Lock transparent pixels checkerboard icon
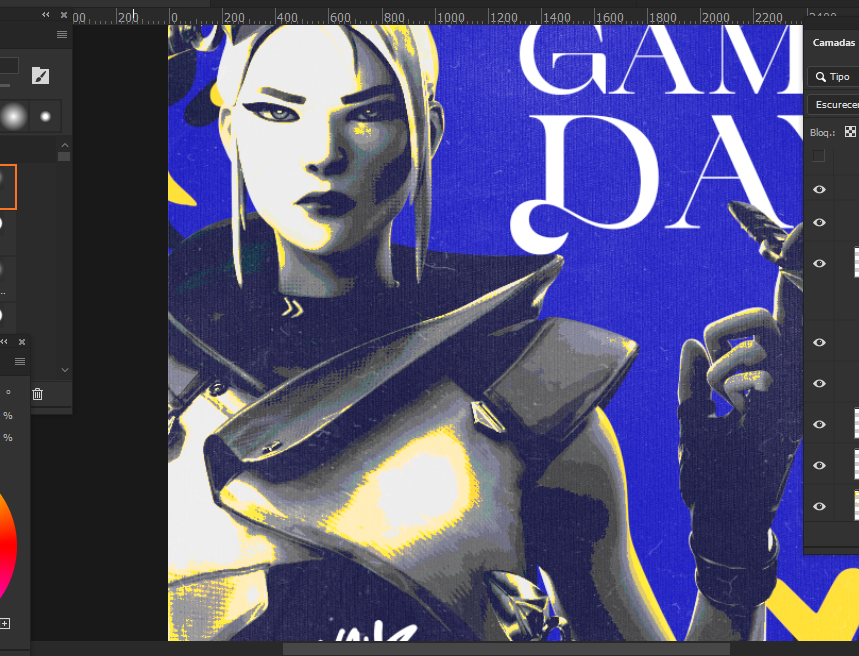This screenshot has height=656, width=859. point(850,132)
